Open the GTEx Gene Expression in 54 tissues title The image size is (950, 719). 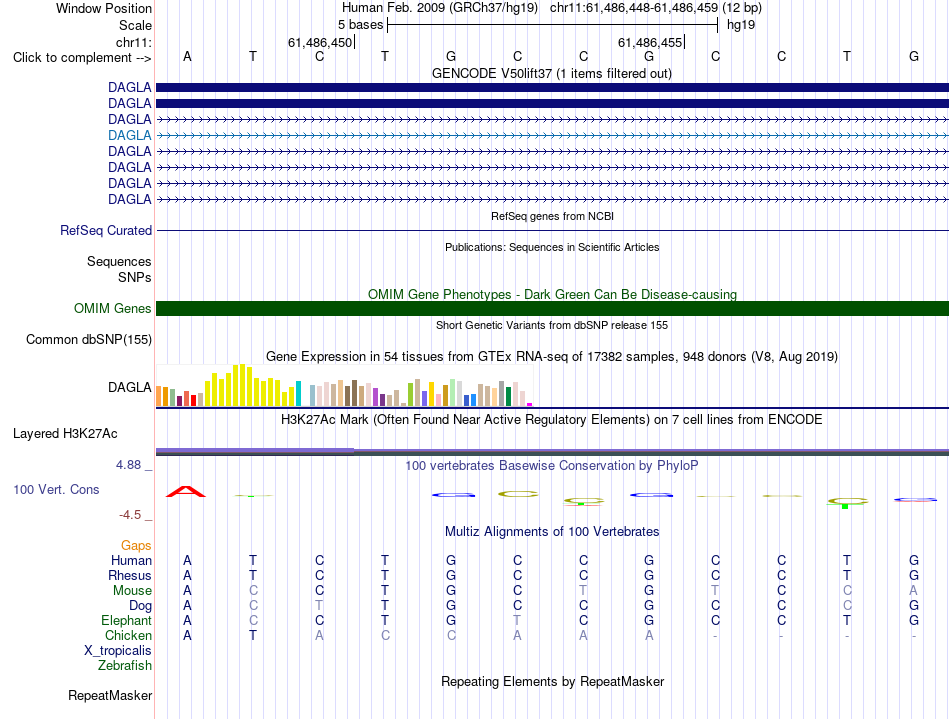click(x=552, y=356)
